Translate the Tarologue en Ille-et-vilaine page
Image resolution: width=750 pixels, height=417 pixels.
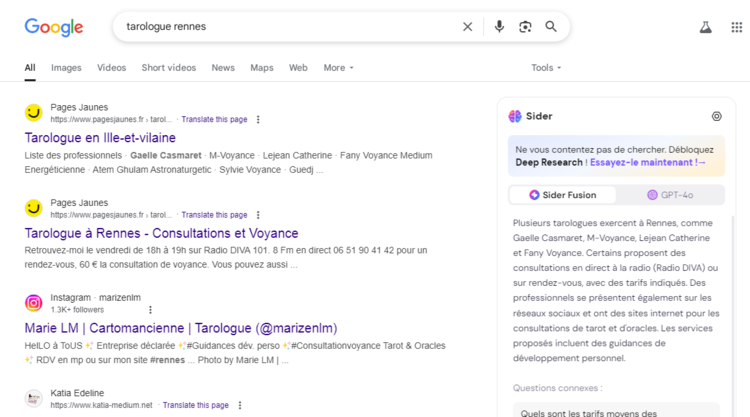point(214,120)
